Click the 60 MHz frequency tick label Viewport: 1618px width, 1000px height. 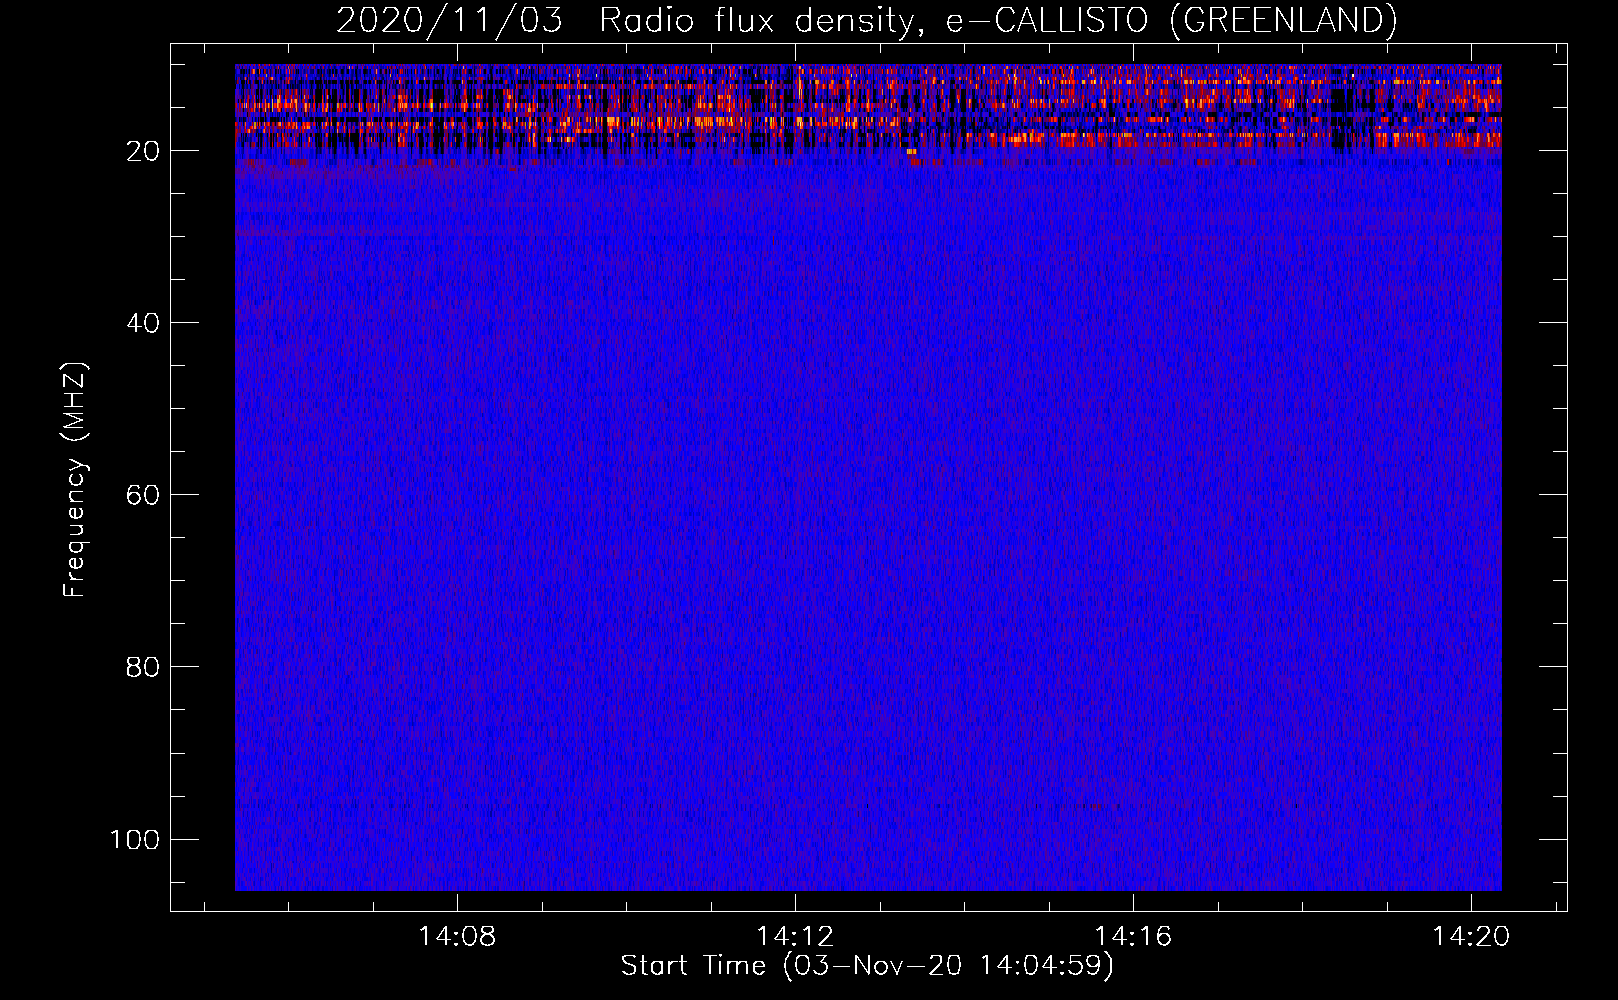[x=143, y=495]
